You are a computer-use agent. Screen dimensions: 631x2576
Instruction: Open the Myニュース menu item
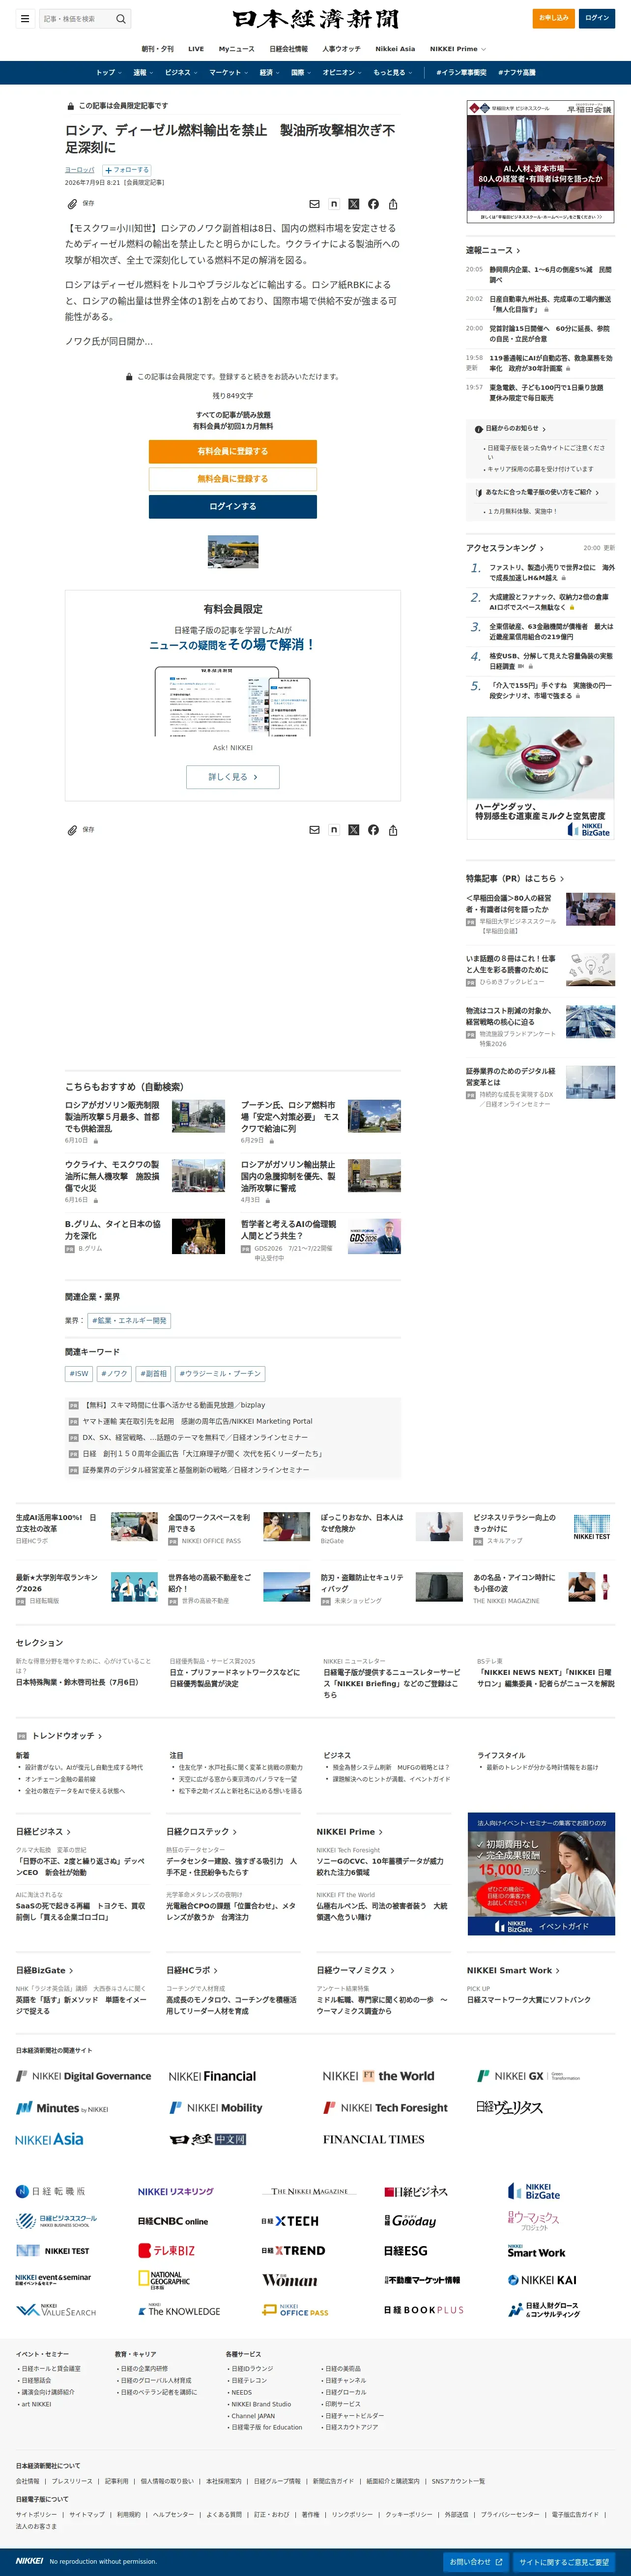pos(236,49)
